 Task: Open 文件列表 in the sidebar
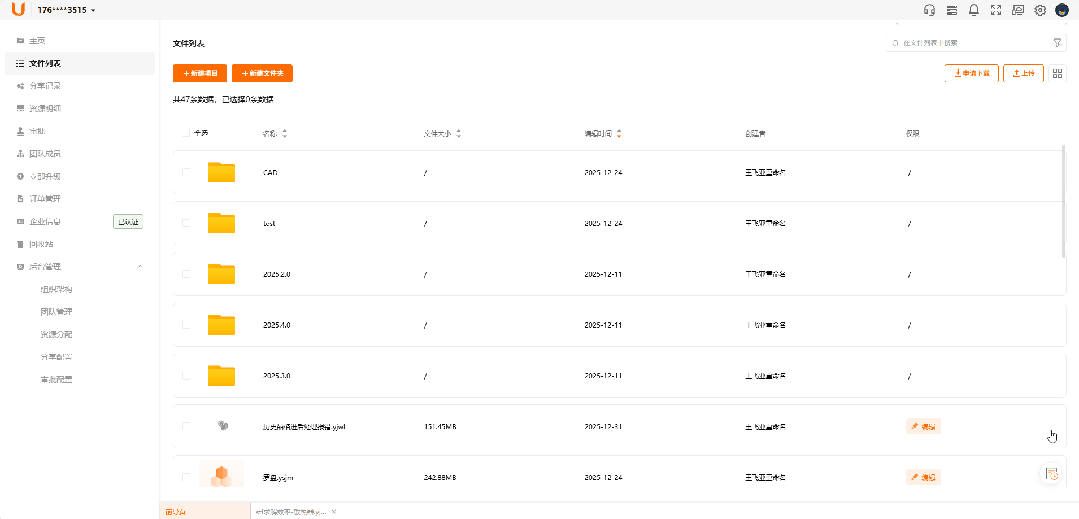(44, 63)
